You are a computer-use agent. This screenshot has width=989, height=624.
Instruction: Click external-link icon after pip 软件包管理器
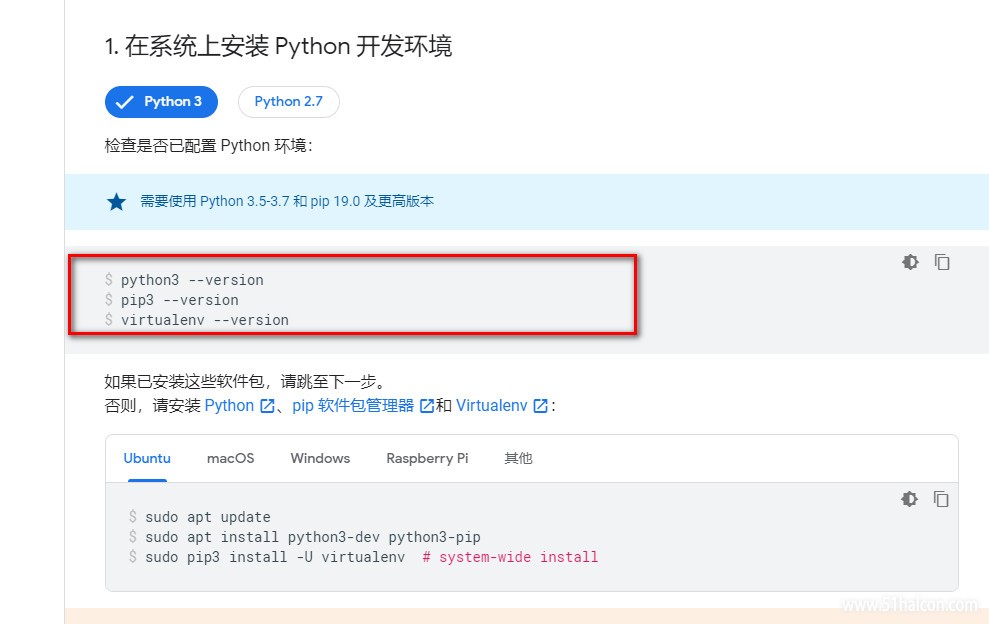[x=427, y=406]
